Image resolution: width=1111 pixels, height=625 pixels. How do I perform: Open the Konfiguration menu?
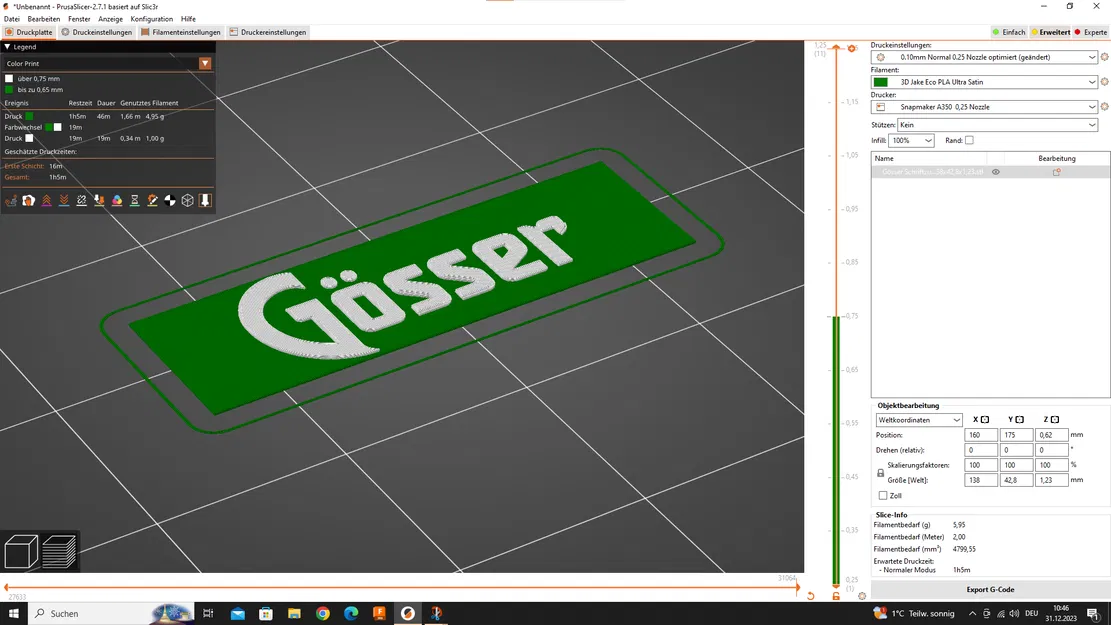(x=152, y=19)
